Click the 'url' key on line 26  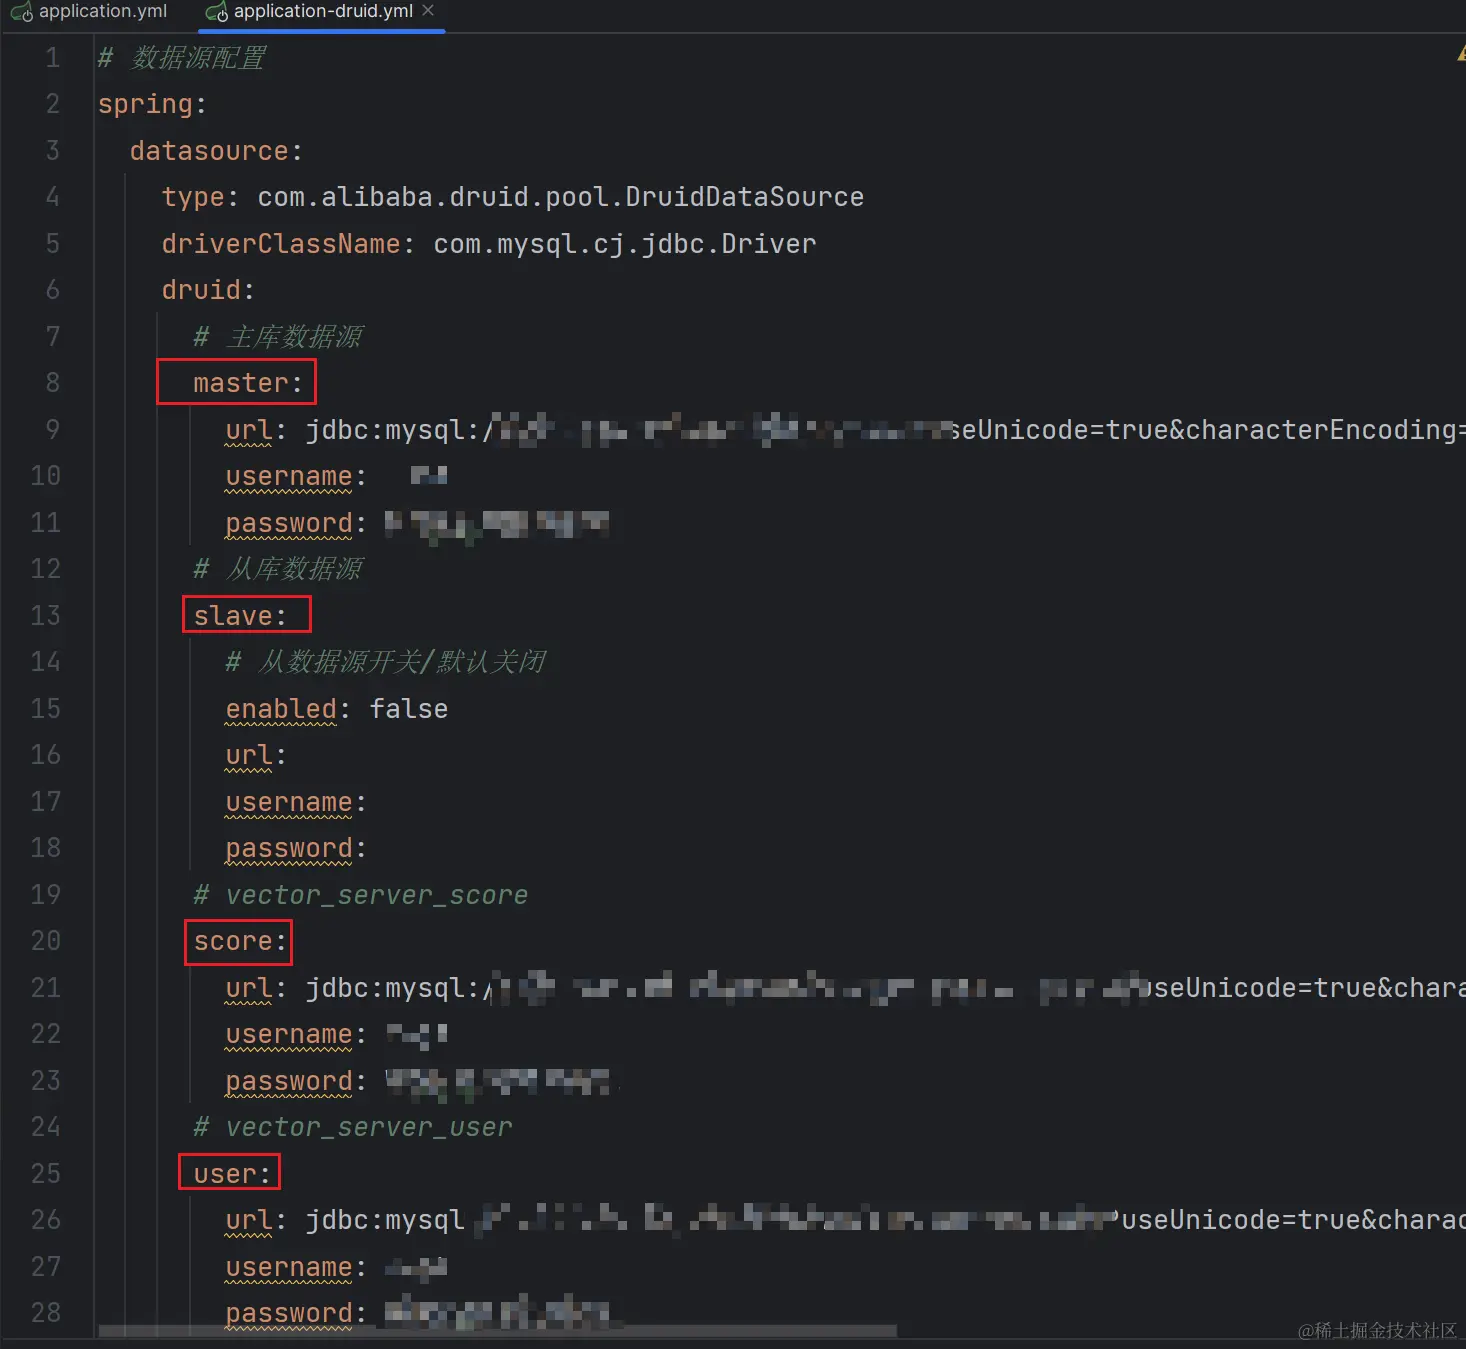[x=249, y=1220]
